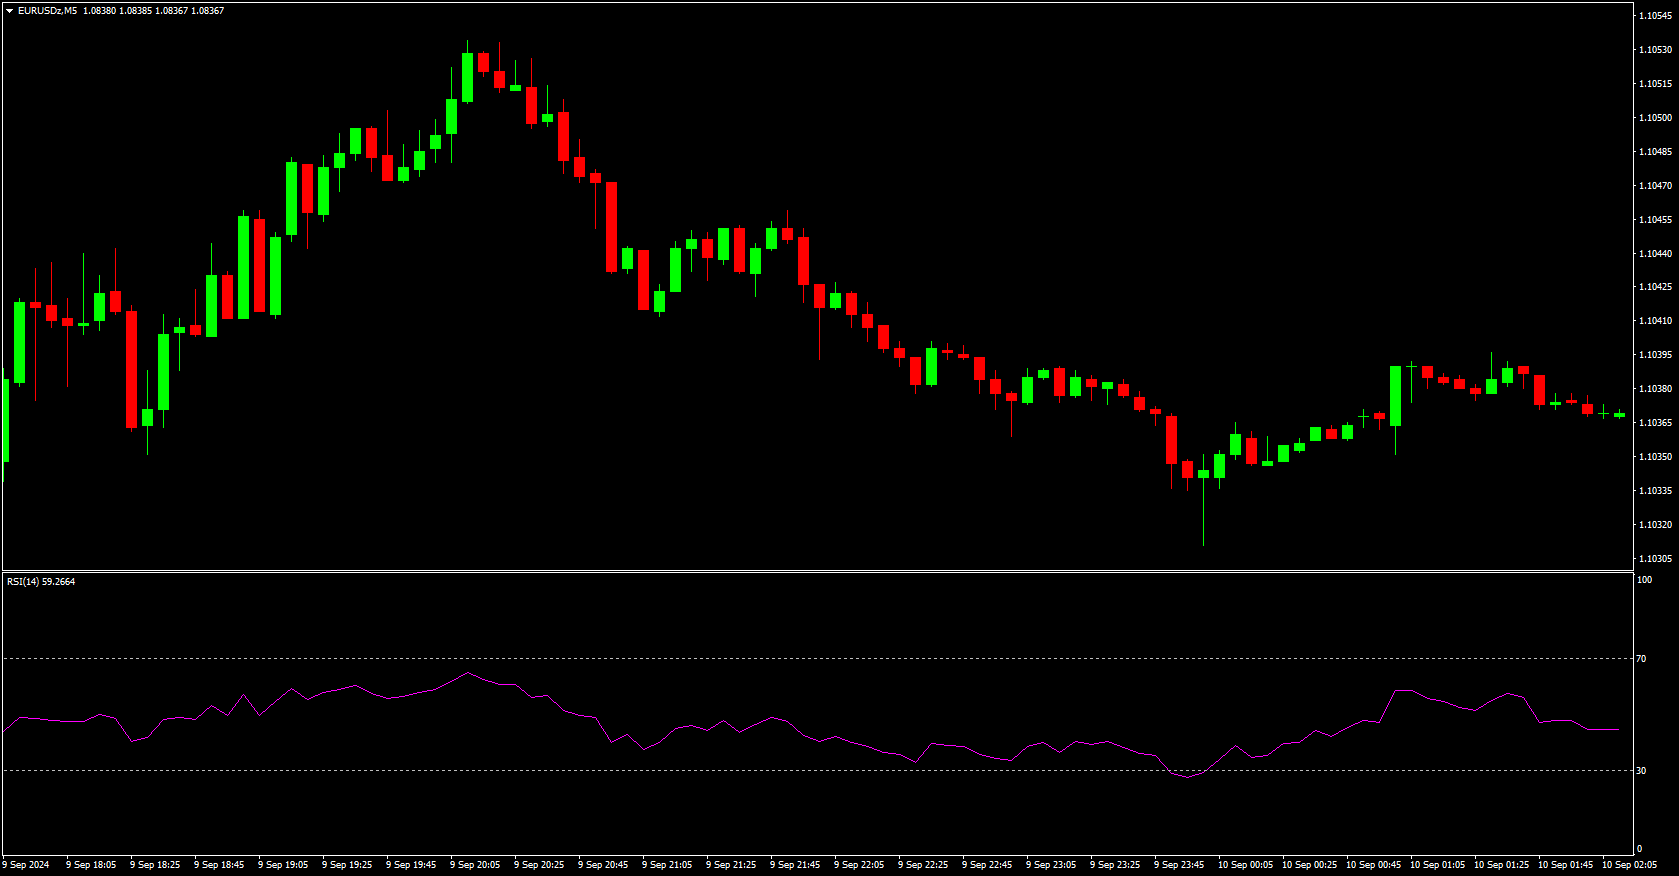Select the 1.10305 bottom price label
Image resolution: width=1679 pixels, height=876 pixels.
(x=1655, y=559)
